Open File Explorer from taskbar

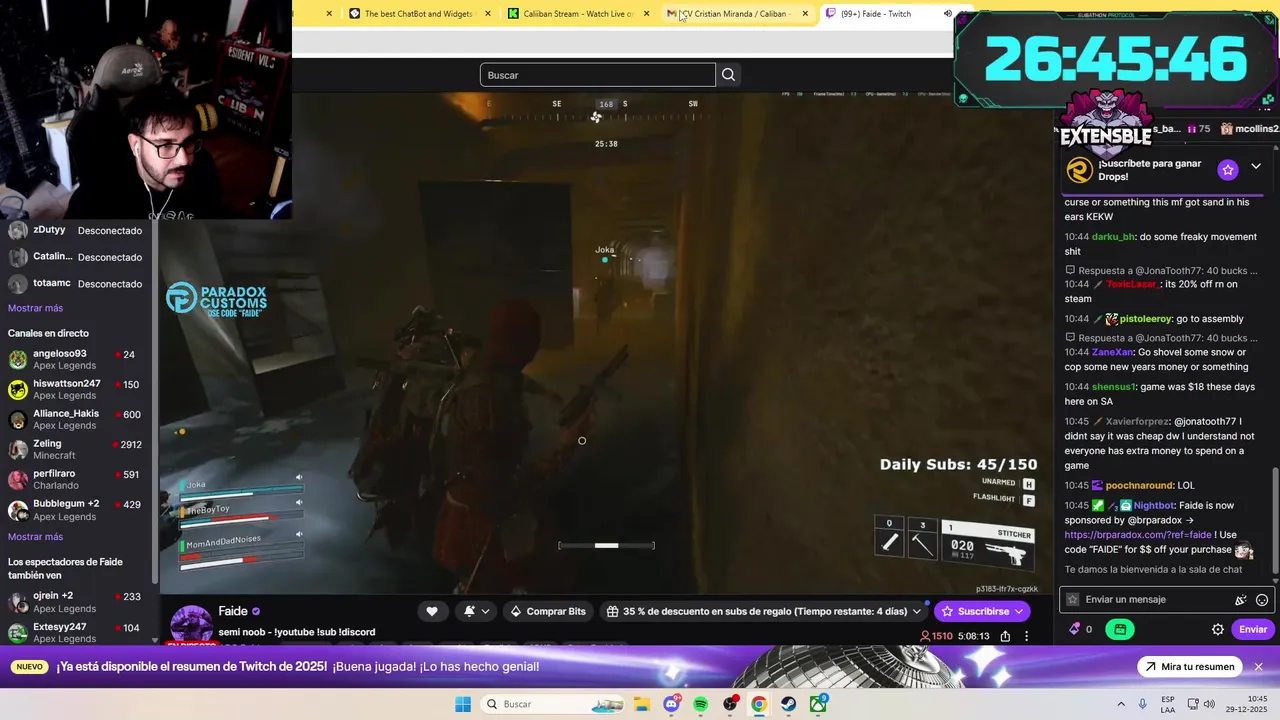[x=642, y=704]
